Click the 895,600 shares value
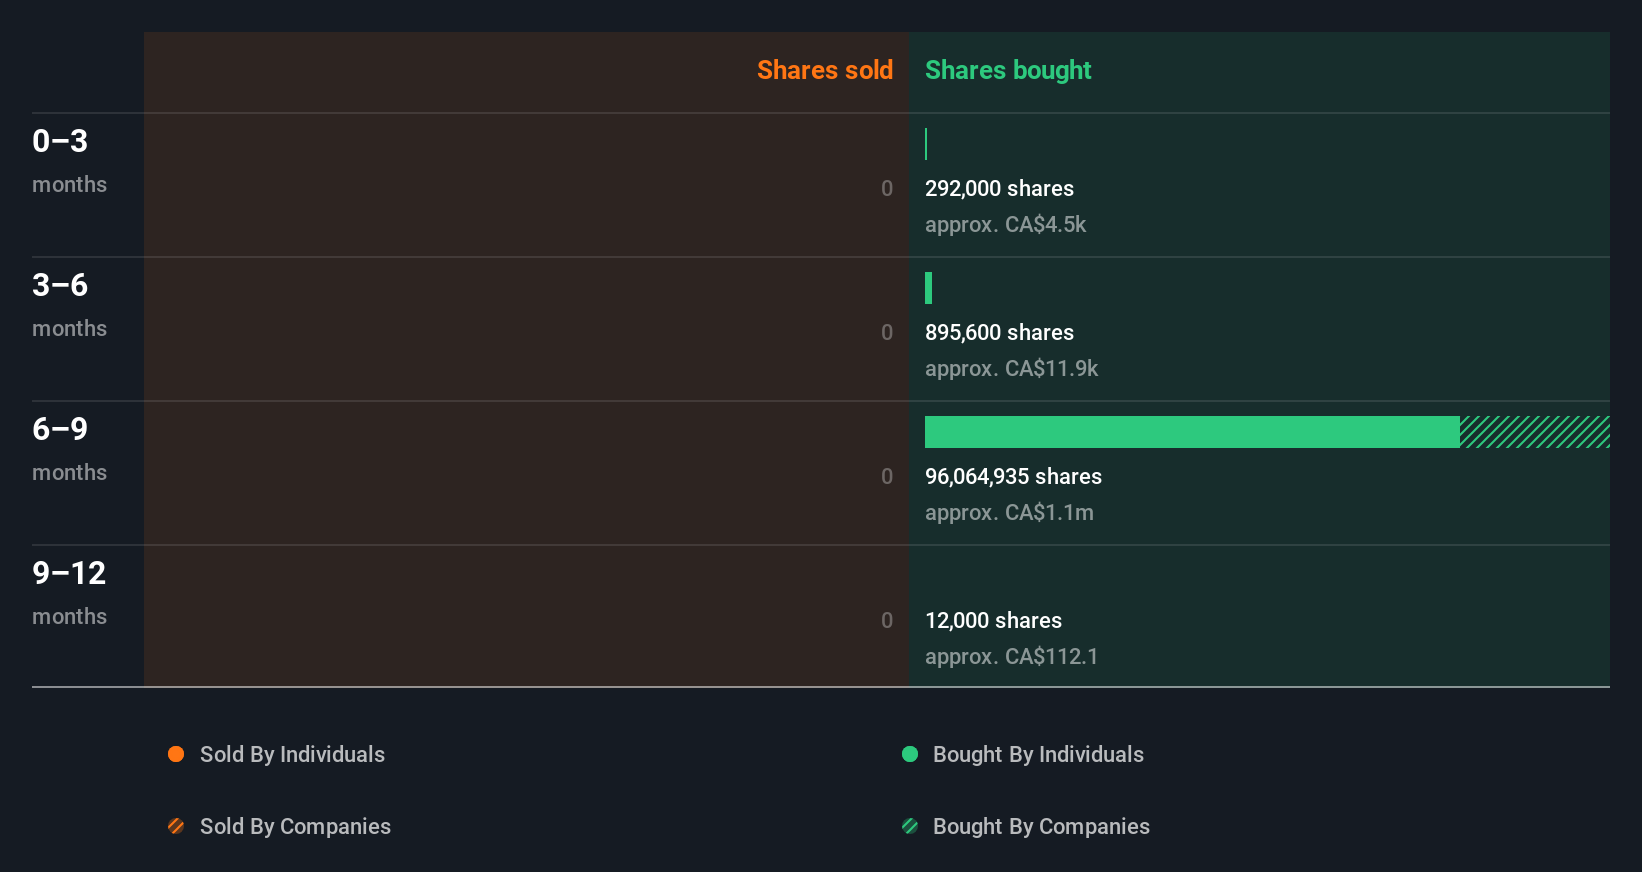 pyautogui.click(x=999, y=333)
